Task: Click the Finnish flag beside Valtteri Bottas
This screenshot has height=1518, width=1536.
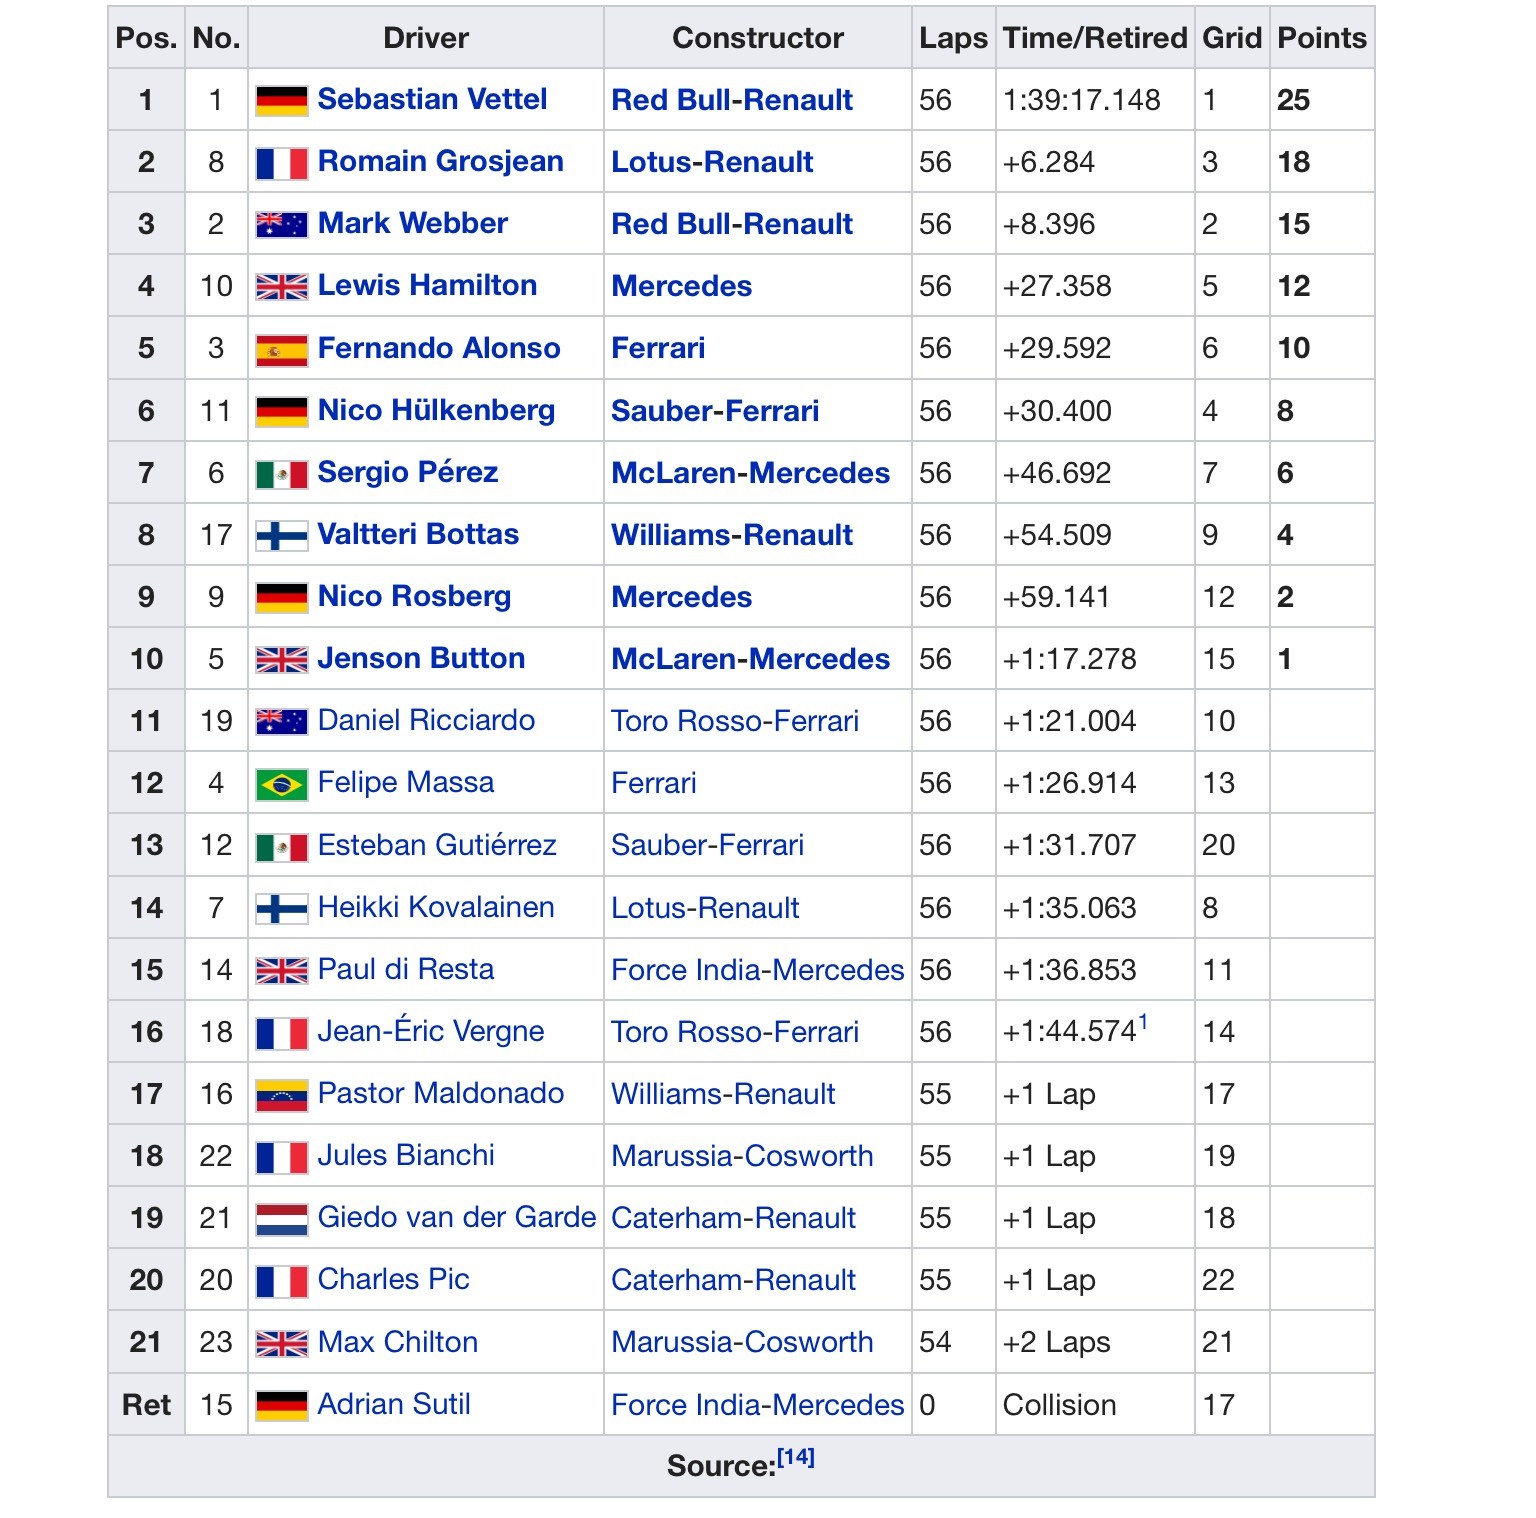Action: (281, 536)
